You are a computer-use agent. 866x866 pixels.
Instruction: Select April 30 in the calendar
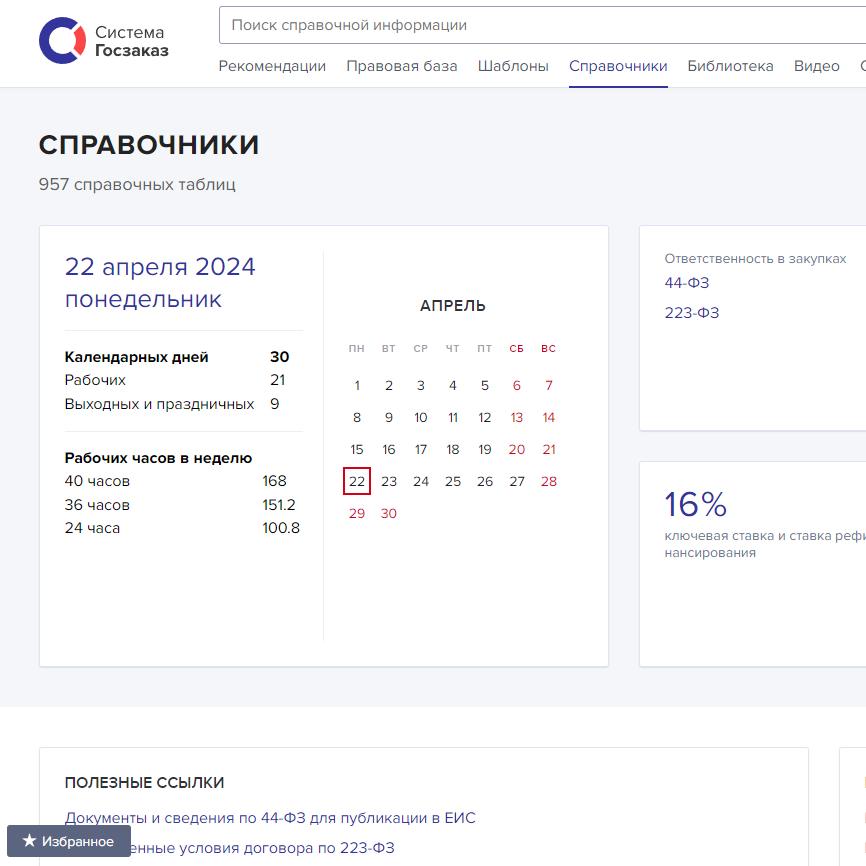coord(388,513)
